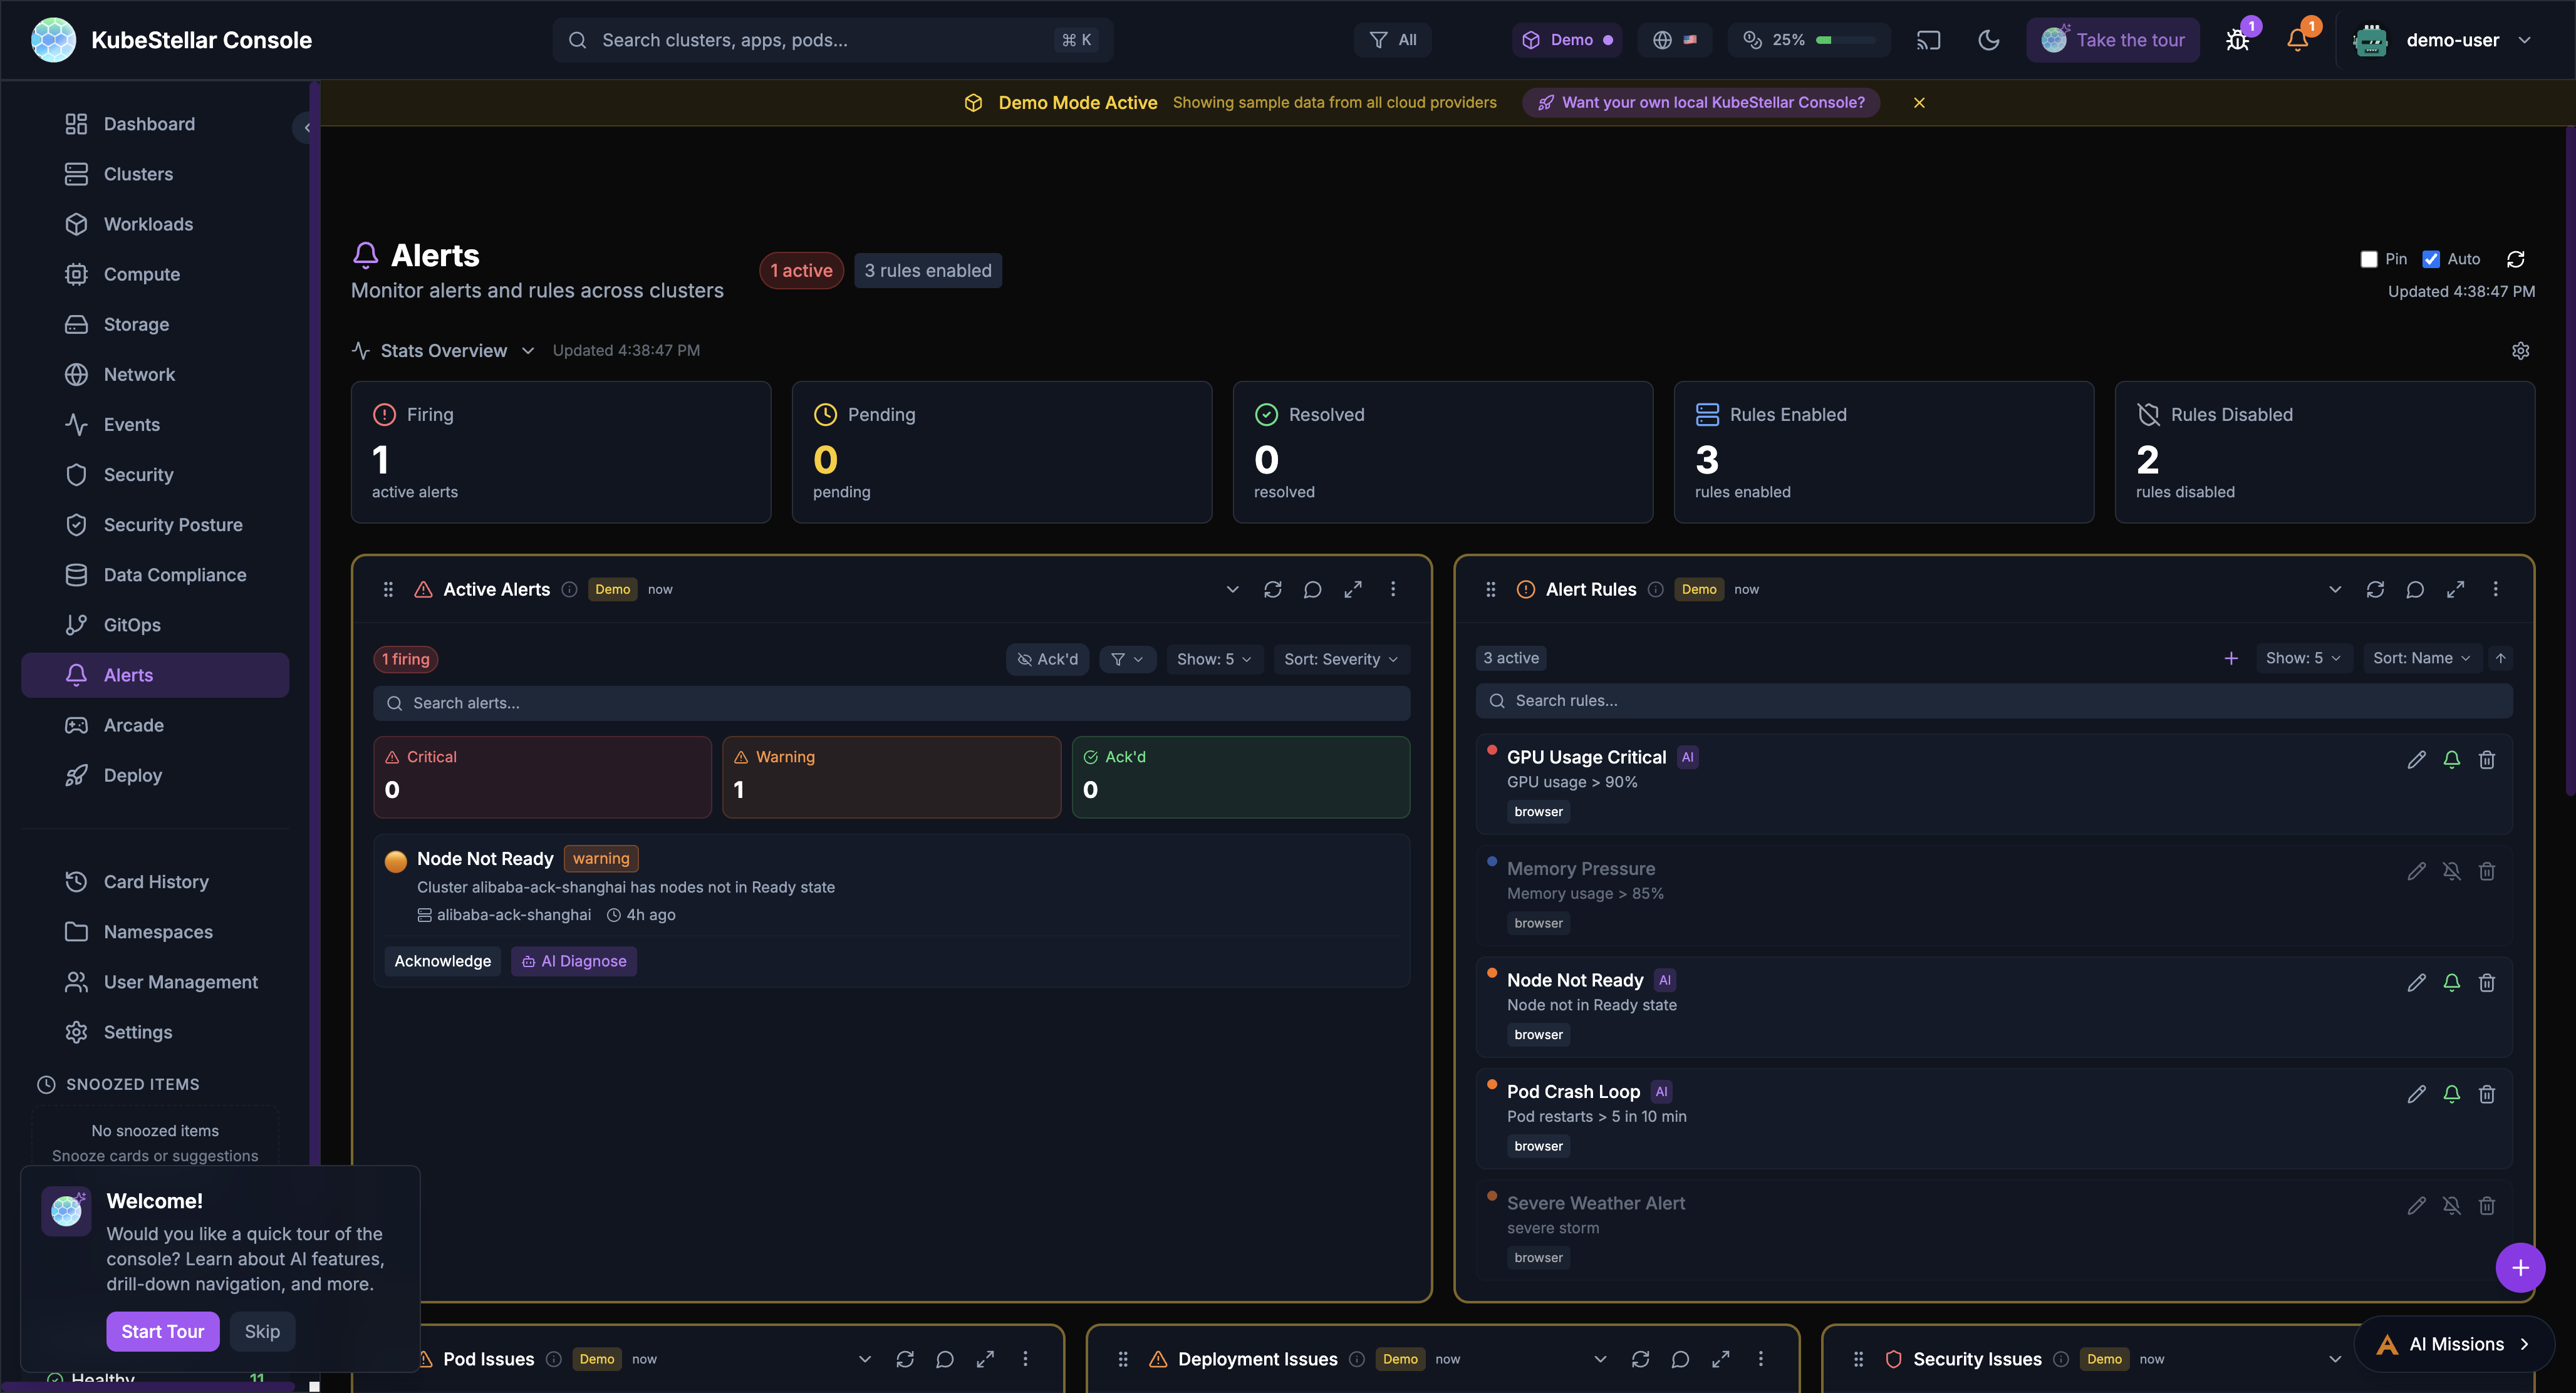2576x1393 pixels.
Task: Open Security Posture in sidebar
Action: [x=173, y=525]
